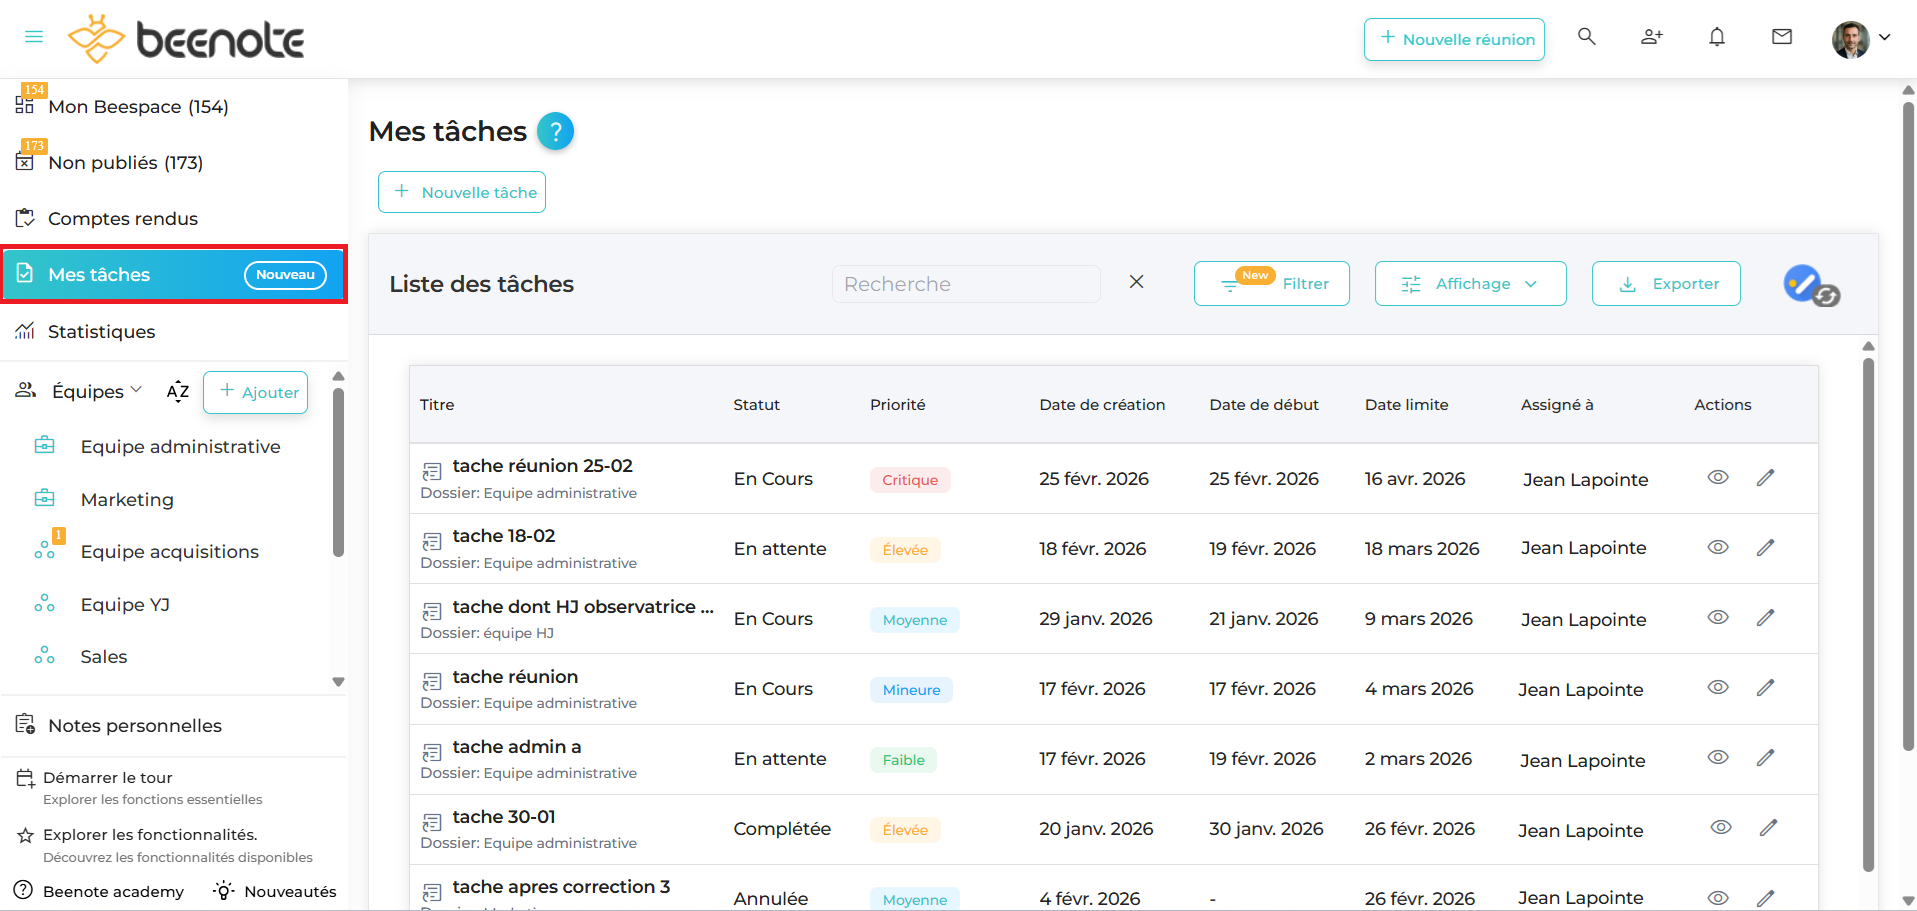
Task: View 'tache admin a' with eye icon
Action: click(x=1717, y=757)
